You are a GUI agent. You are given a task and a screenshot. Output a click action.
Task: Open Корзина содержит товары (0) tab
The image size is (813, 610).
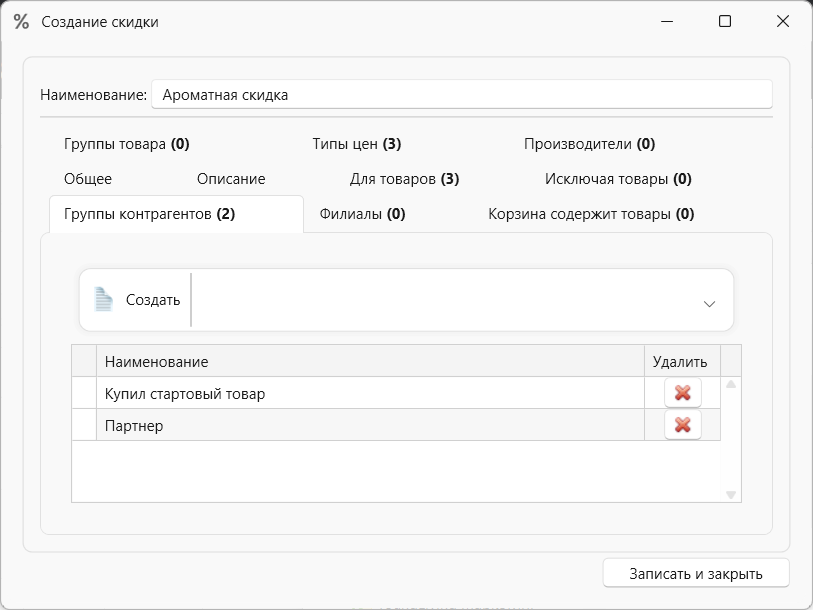591,214
